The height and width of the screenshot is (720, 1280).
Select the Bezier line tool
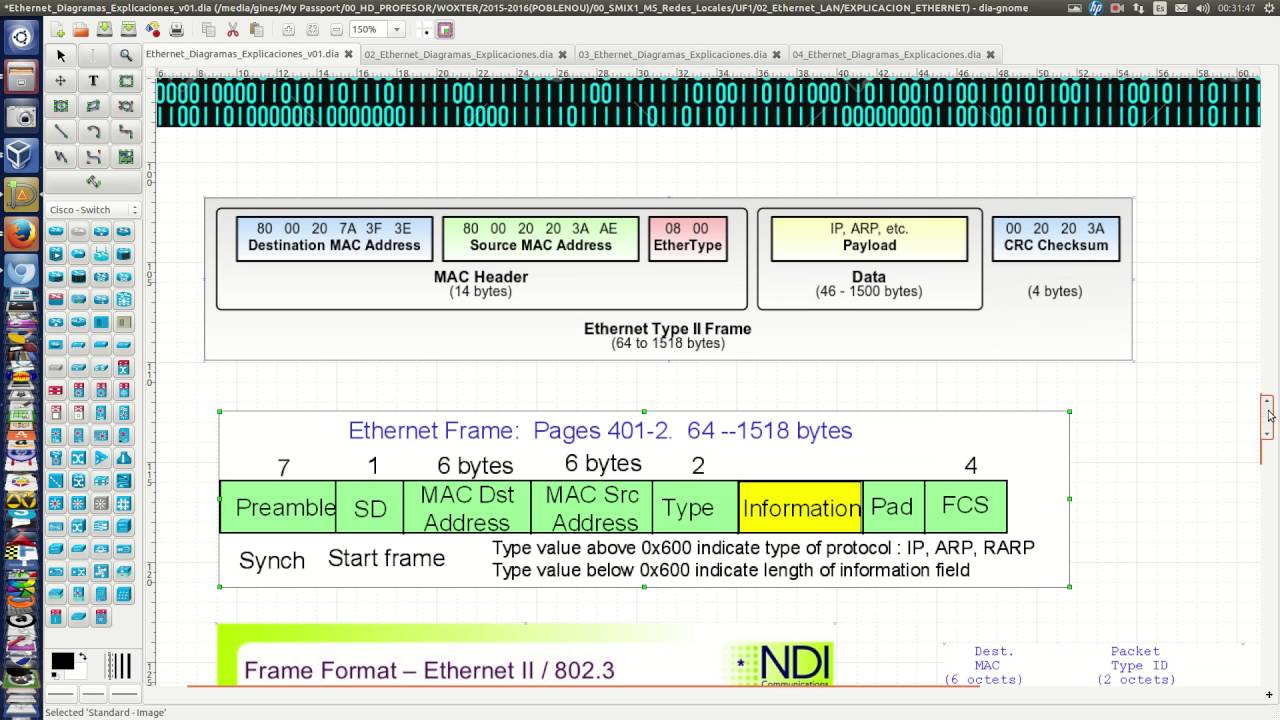tap(93, 157)
